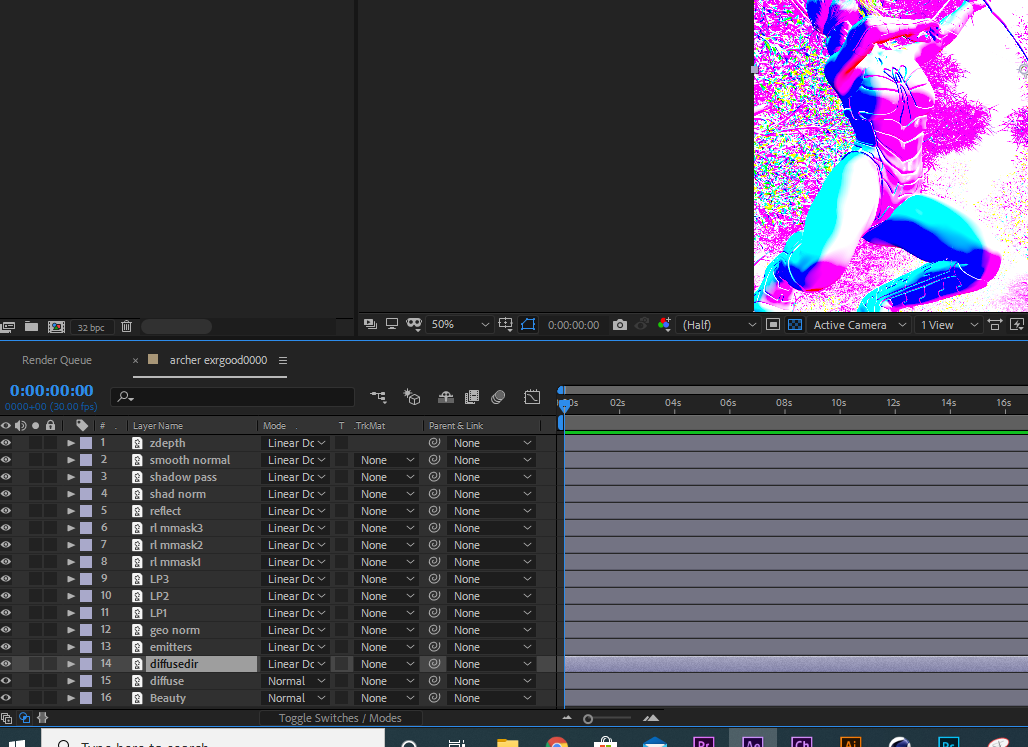The width and height of the screenshot is (1028, 747).
Task: Click the timeline layer search field
Action: click(232, 397)
